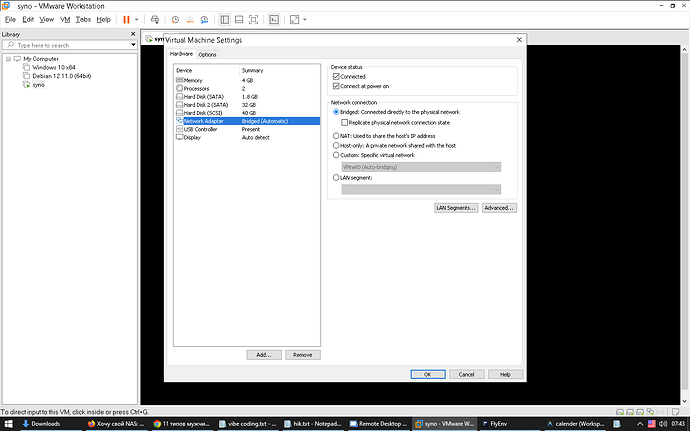Open the View menu

pyautogui.click(x=47, y=19)
